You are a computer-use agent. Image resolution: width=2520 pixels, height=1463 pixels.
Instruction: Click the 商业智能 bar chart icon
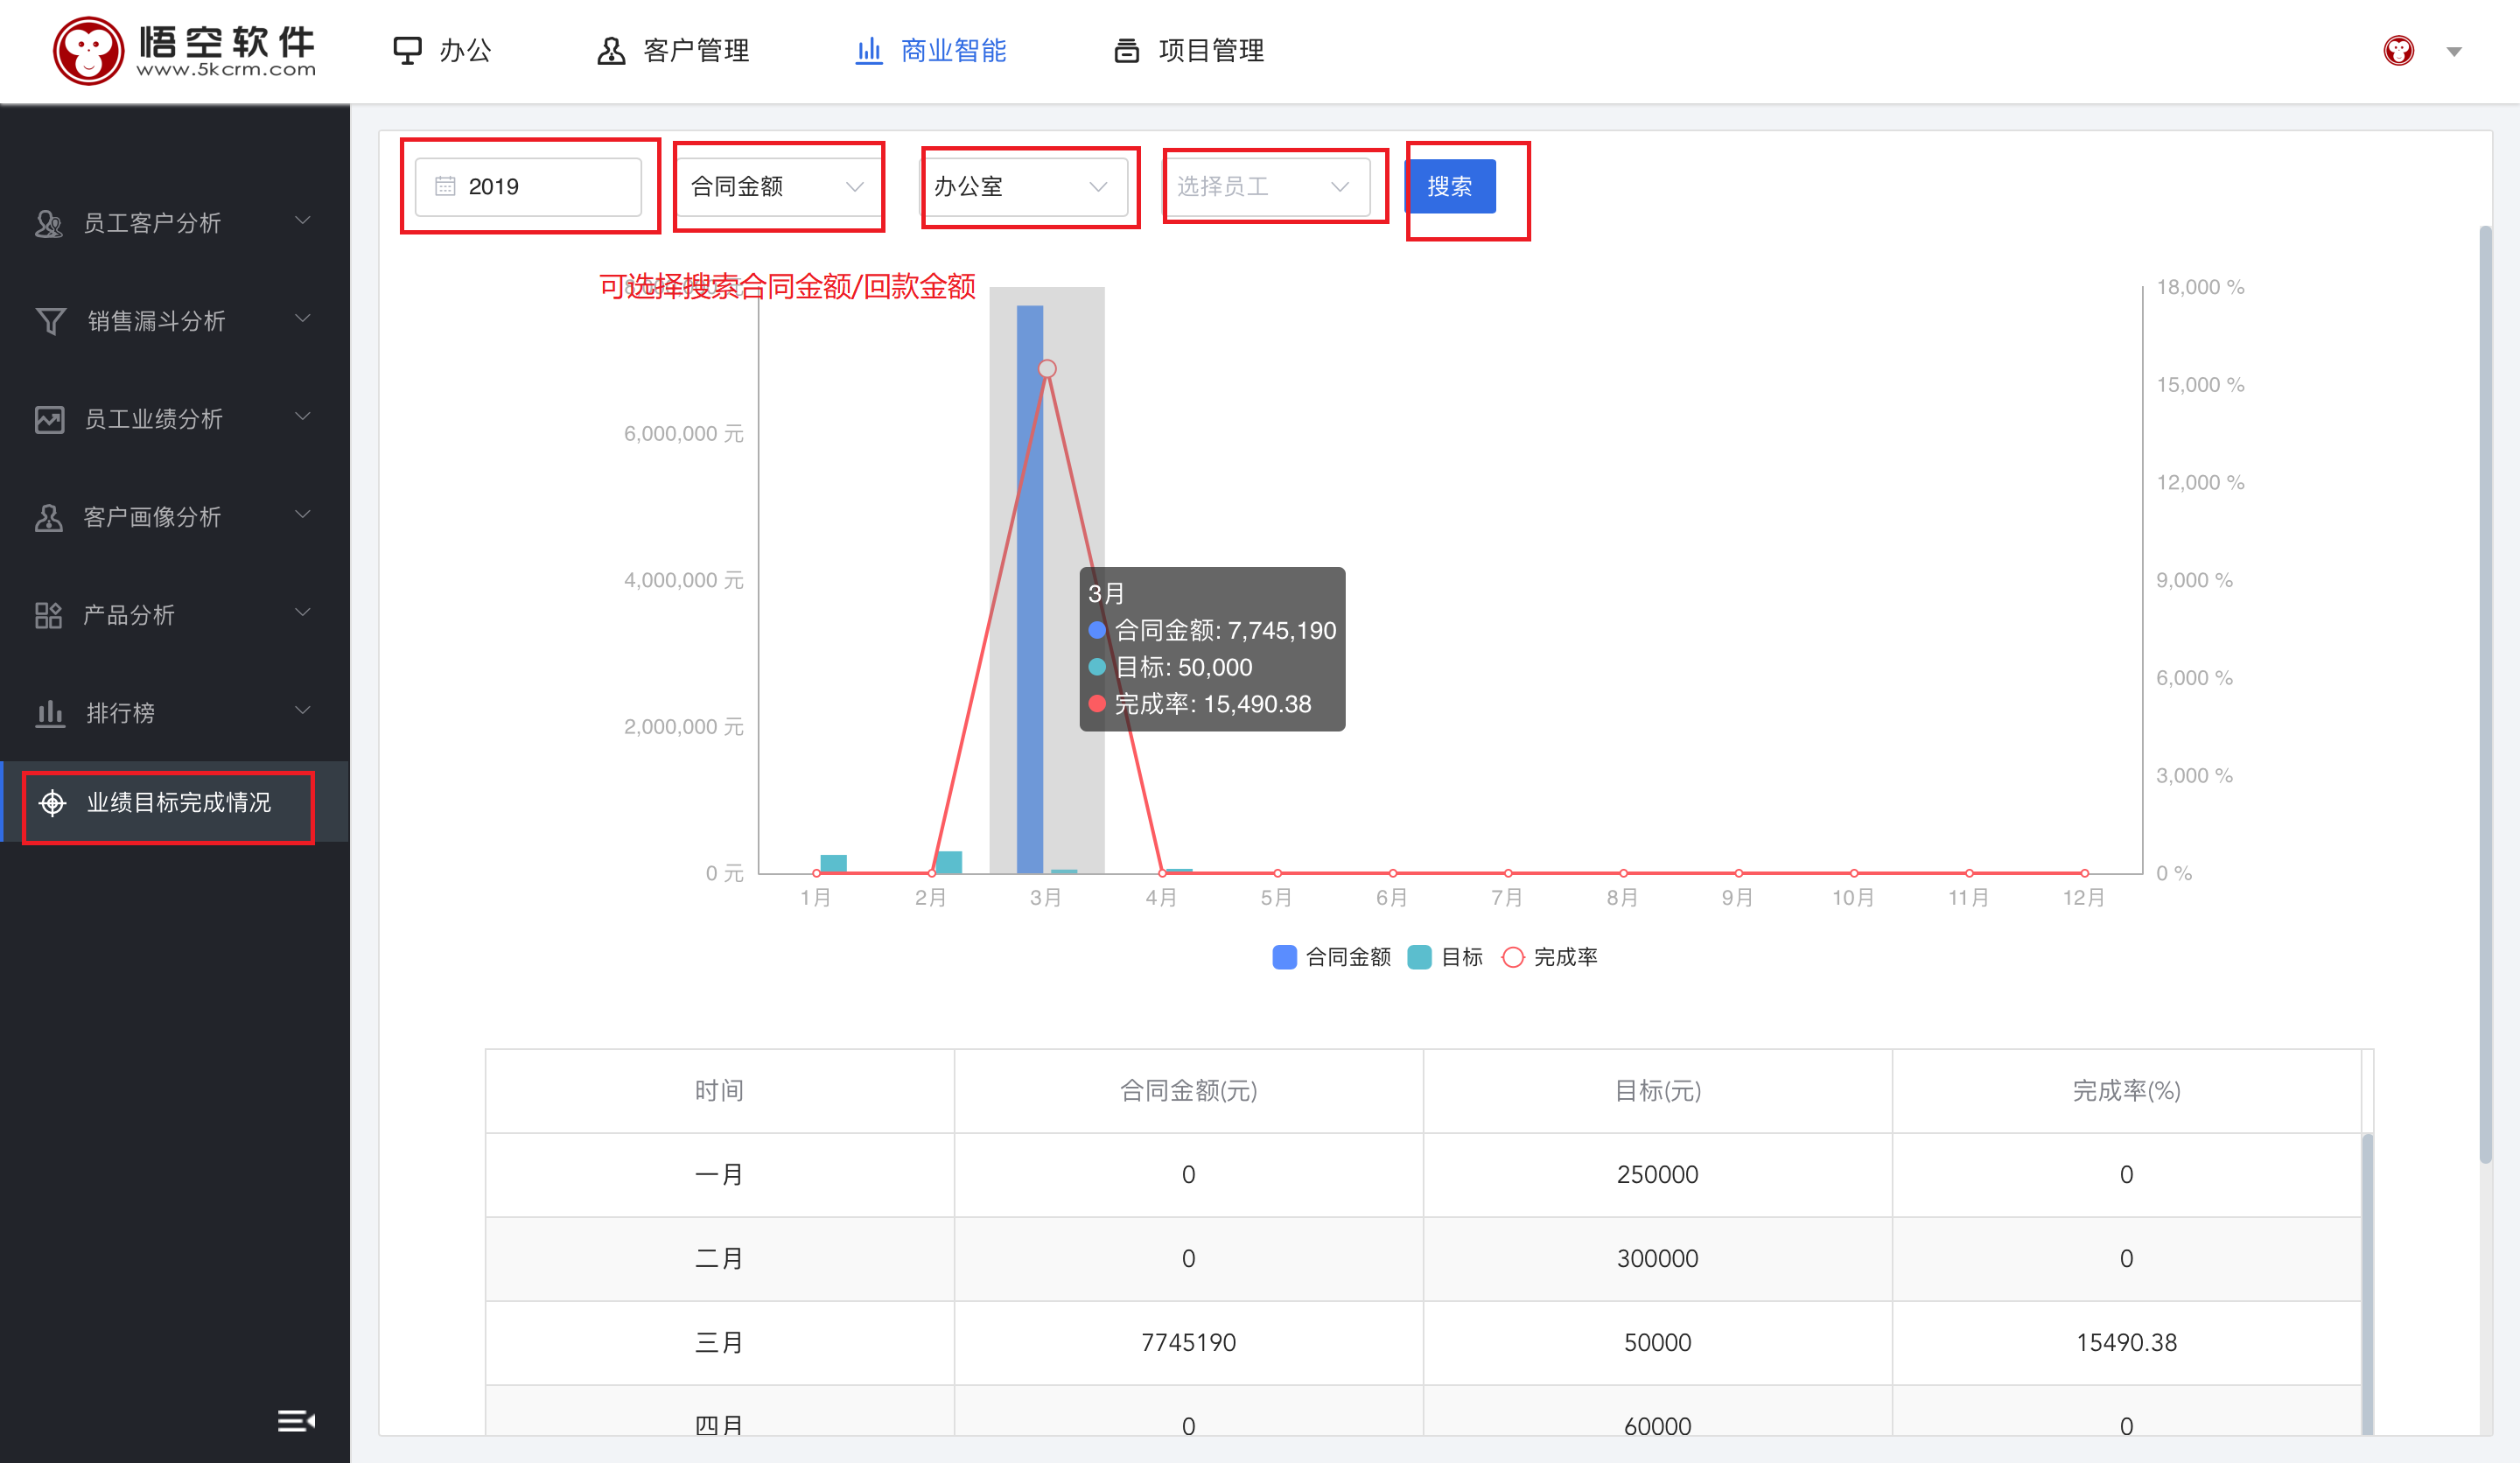click(869, 50)
